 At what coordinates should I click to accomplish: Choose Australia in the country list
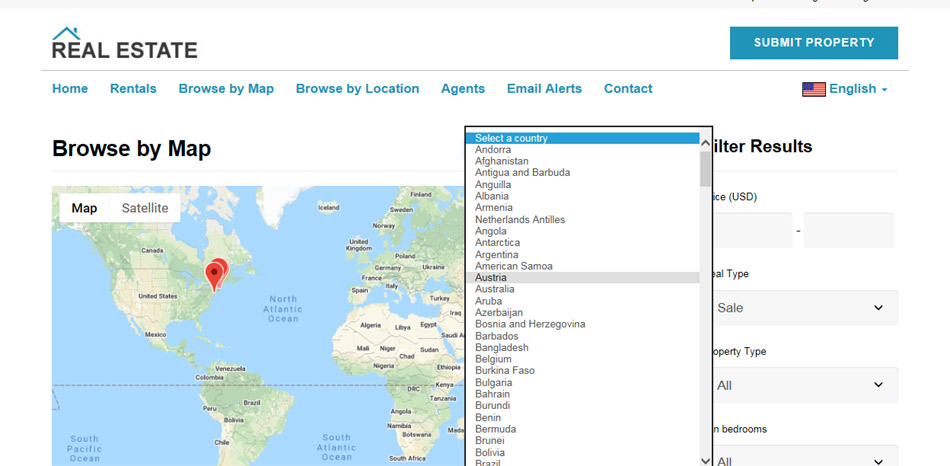(x=494, y=289)
